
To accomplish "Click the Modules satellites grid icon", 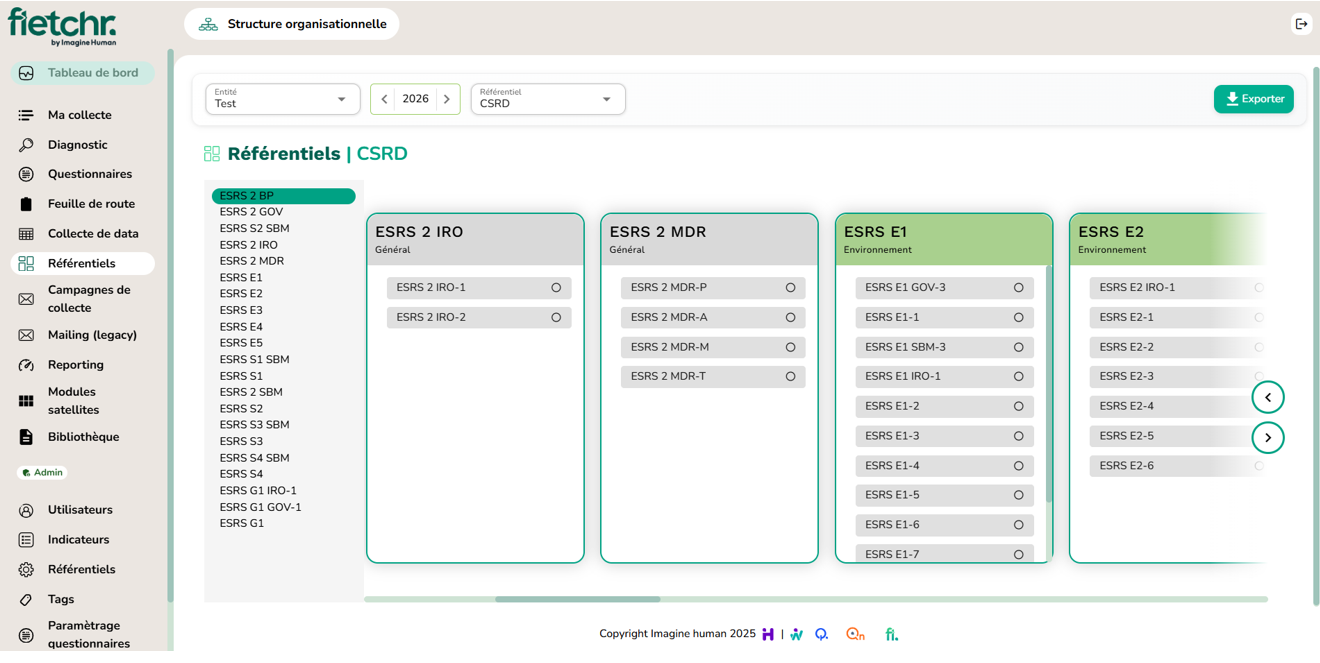I will click(x=26, y=401).
